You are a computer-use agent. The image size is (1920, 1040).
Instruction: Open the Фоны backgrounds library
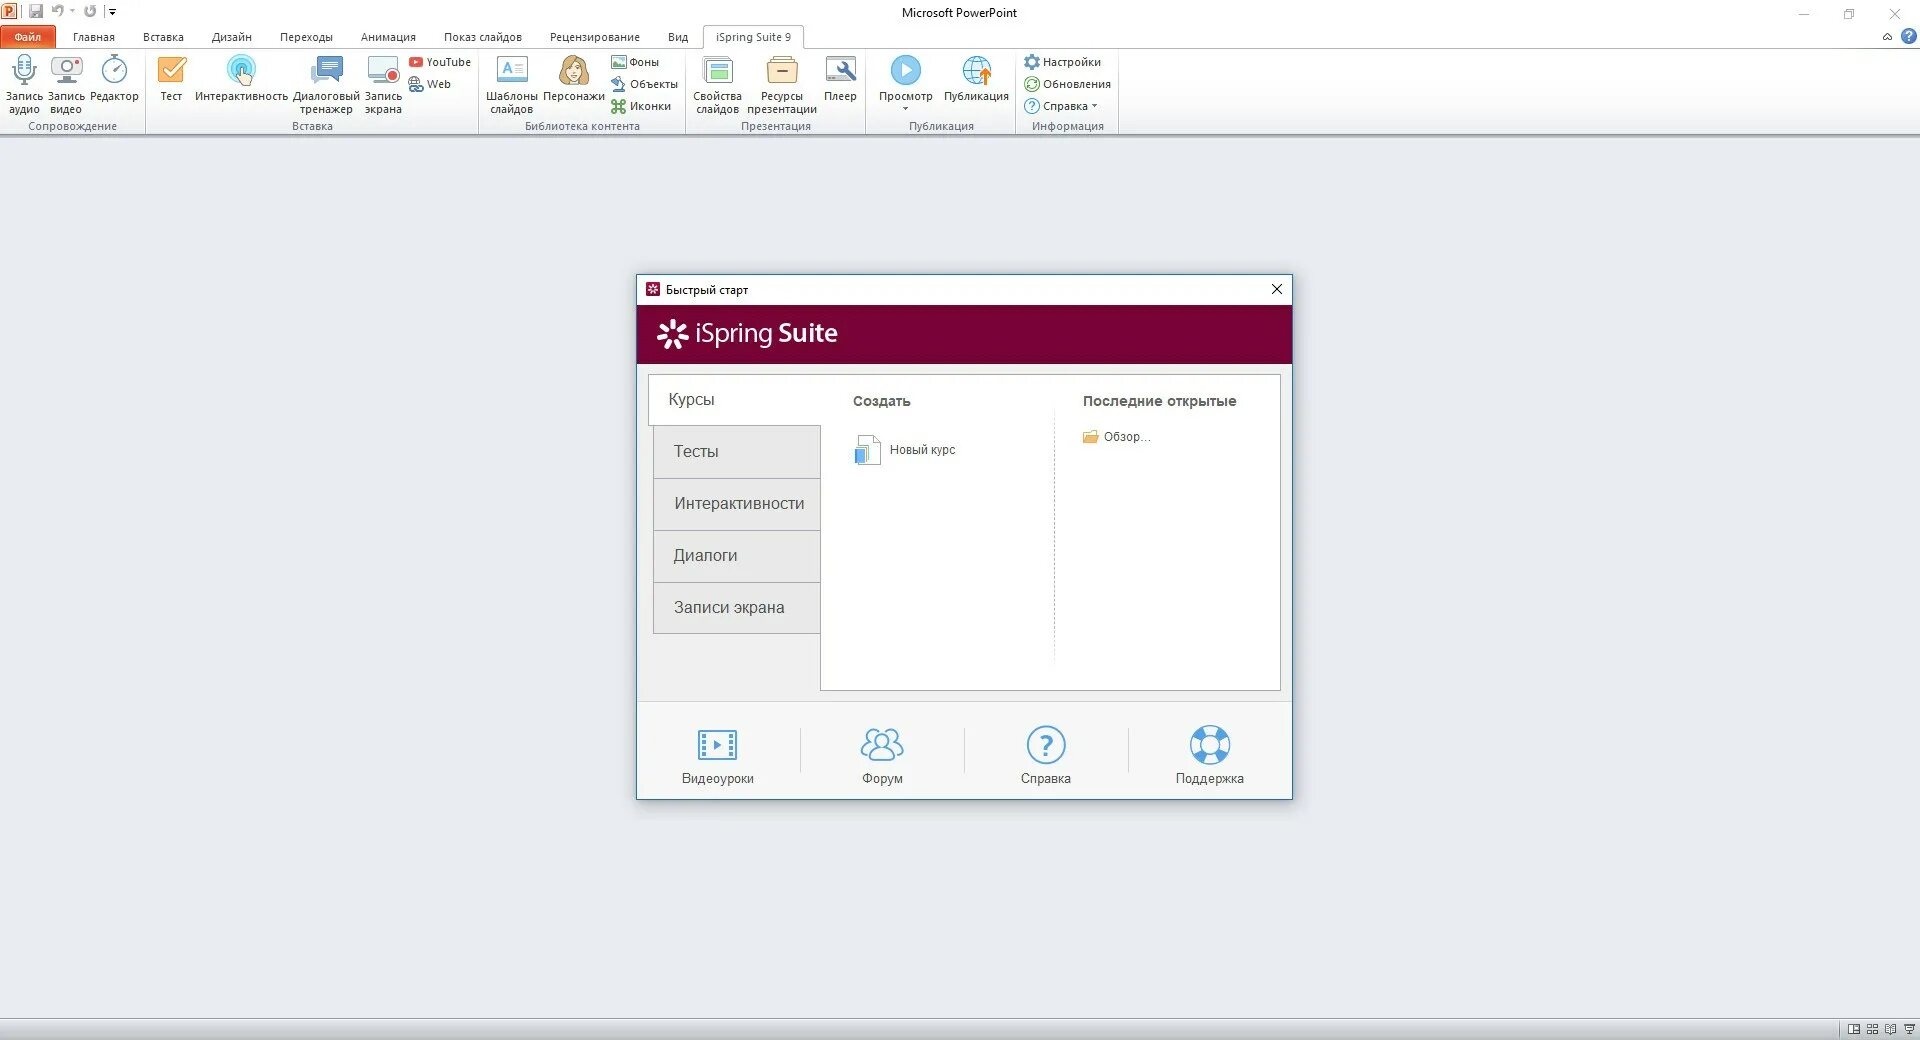[635, 62]
